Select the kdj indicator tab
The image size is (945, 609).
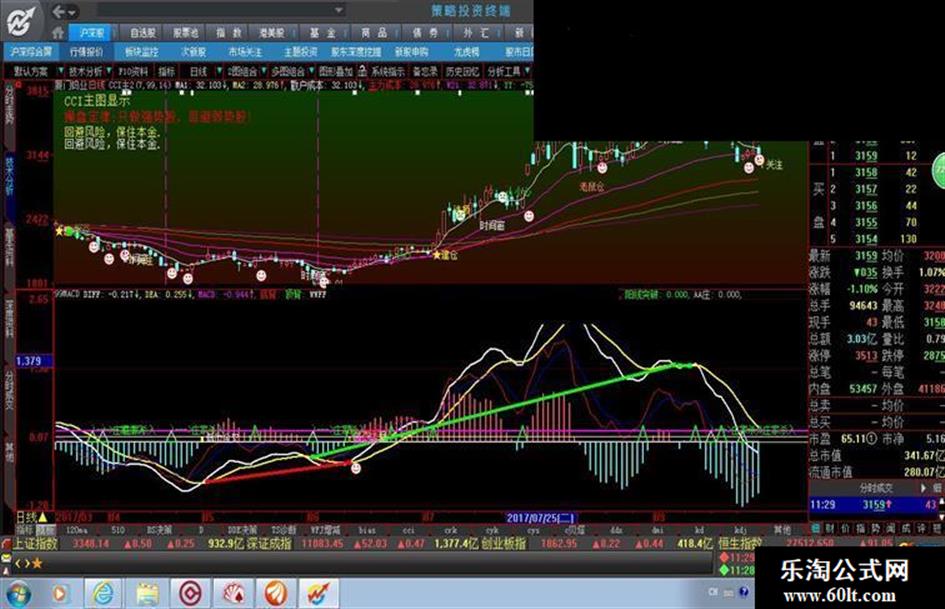point(740,529)
